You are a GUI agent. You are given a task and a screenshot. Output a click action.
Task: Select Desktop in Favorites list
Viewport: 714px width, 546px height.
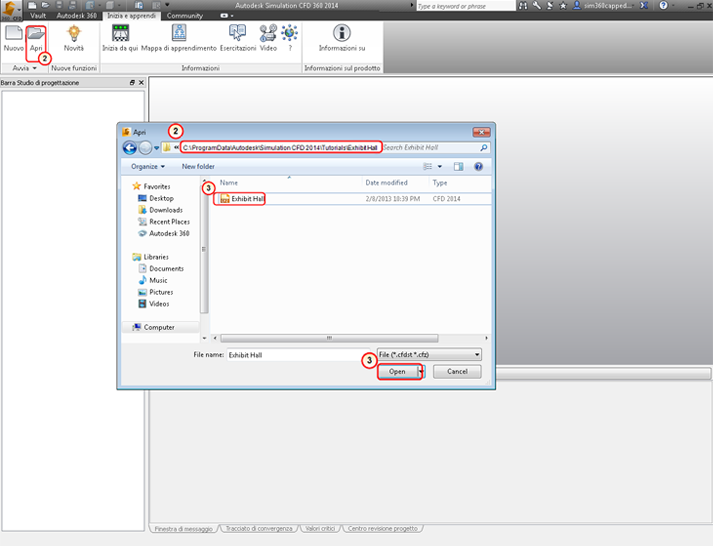[156, 199]
